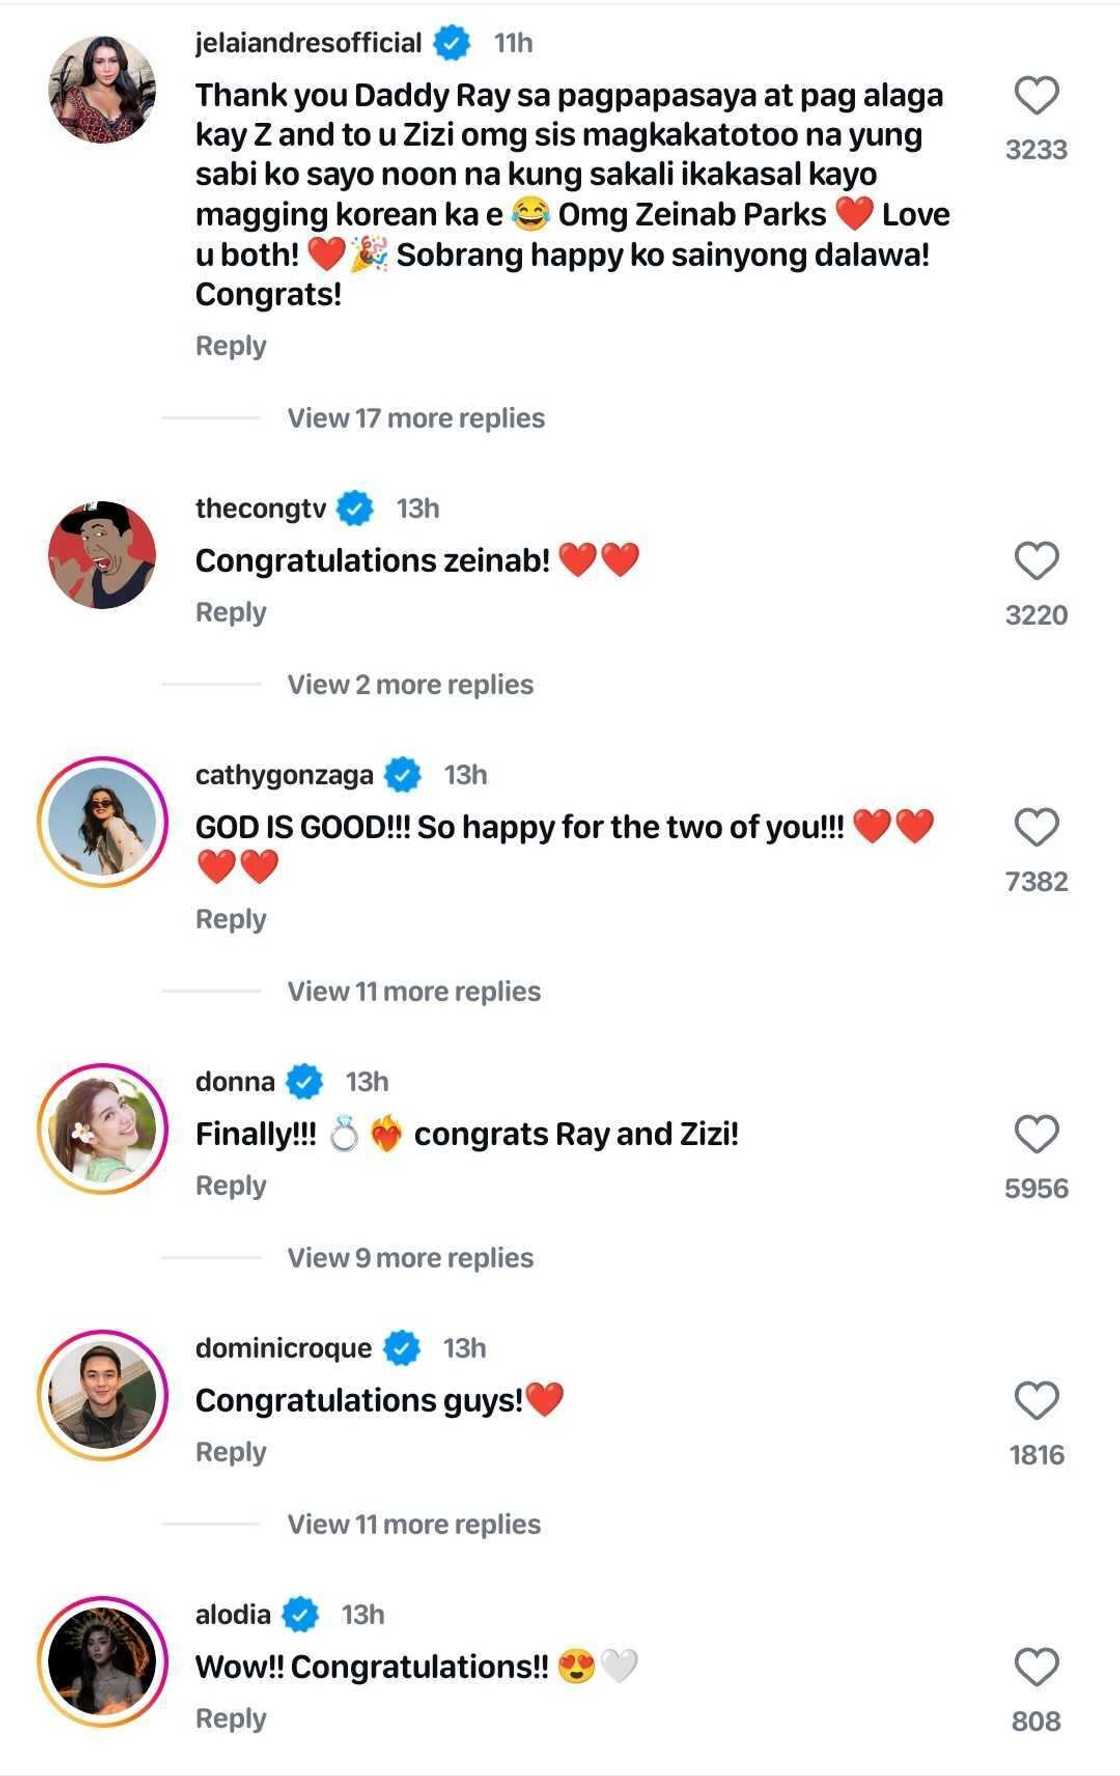The height and width of the screenshot is (1776, 1120).
Task: Tap the heart icon on jelaiandresofficial's comment
Action: [1035, 93]
